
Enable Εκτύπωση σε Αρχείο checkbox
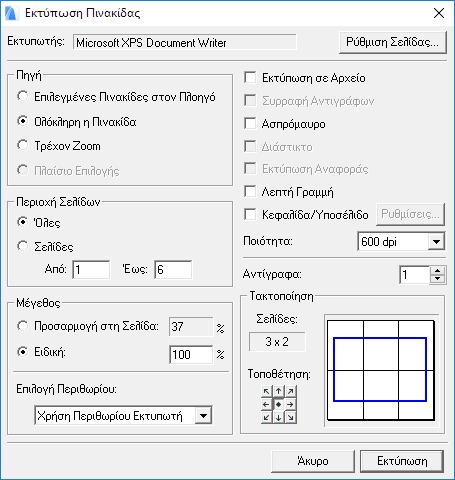click(250, 77)
